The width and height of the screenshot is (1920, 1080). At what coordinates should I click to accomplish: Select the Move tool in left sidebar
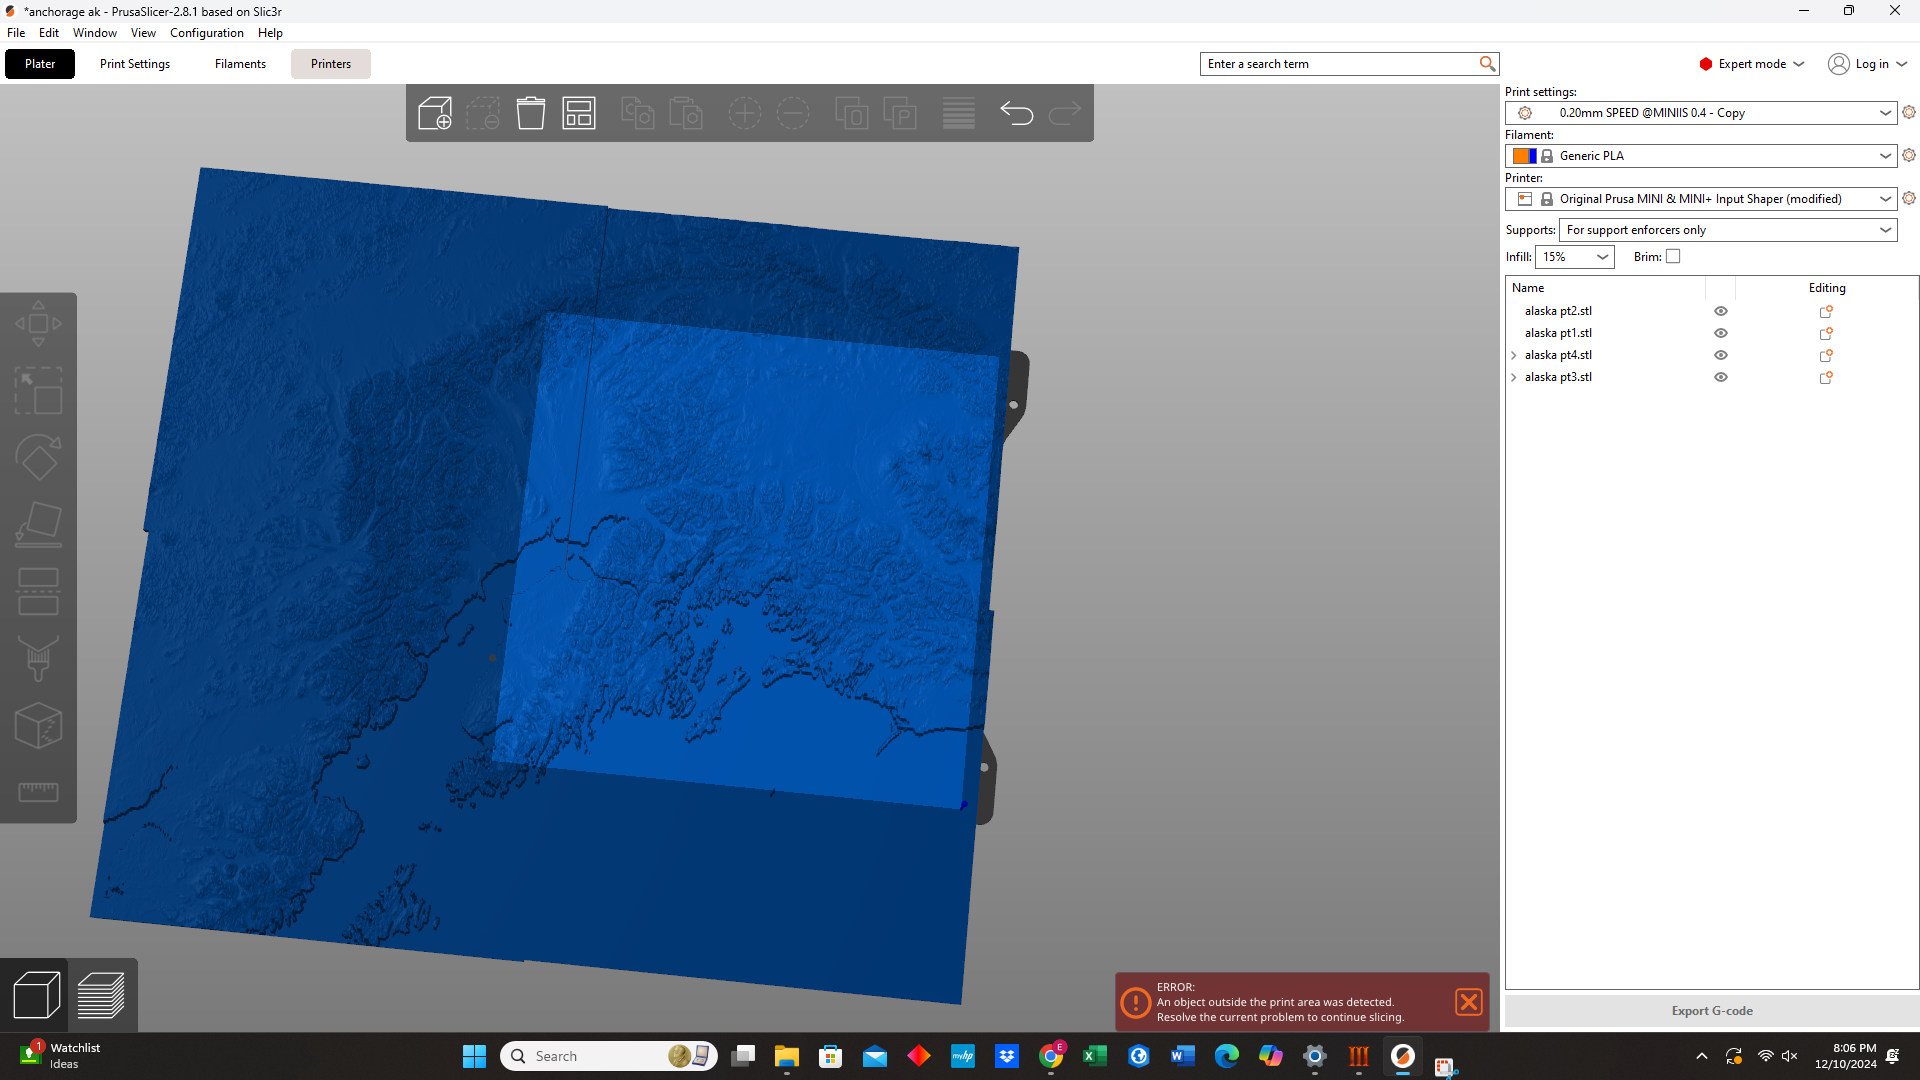(x=38, y=324)
